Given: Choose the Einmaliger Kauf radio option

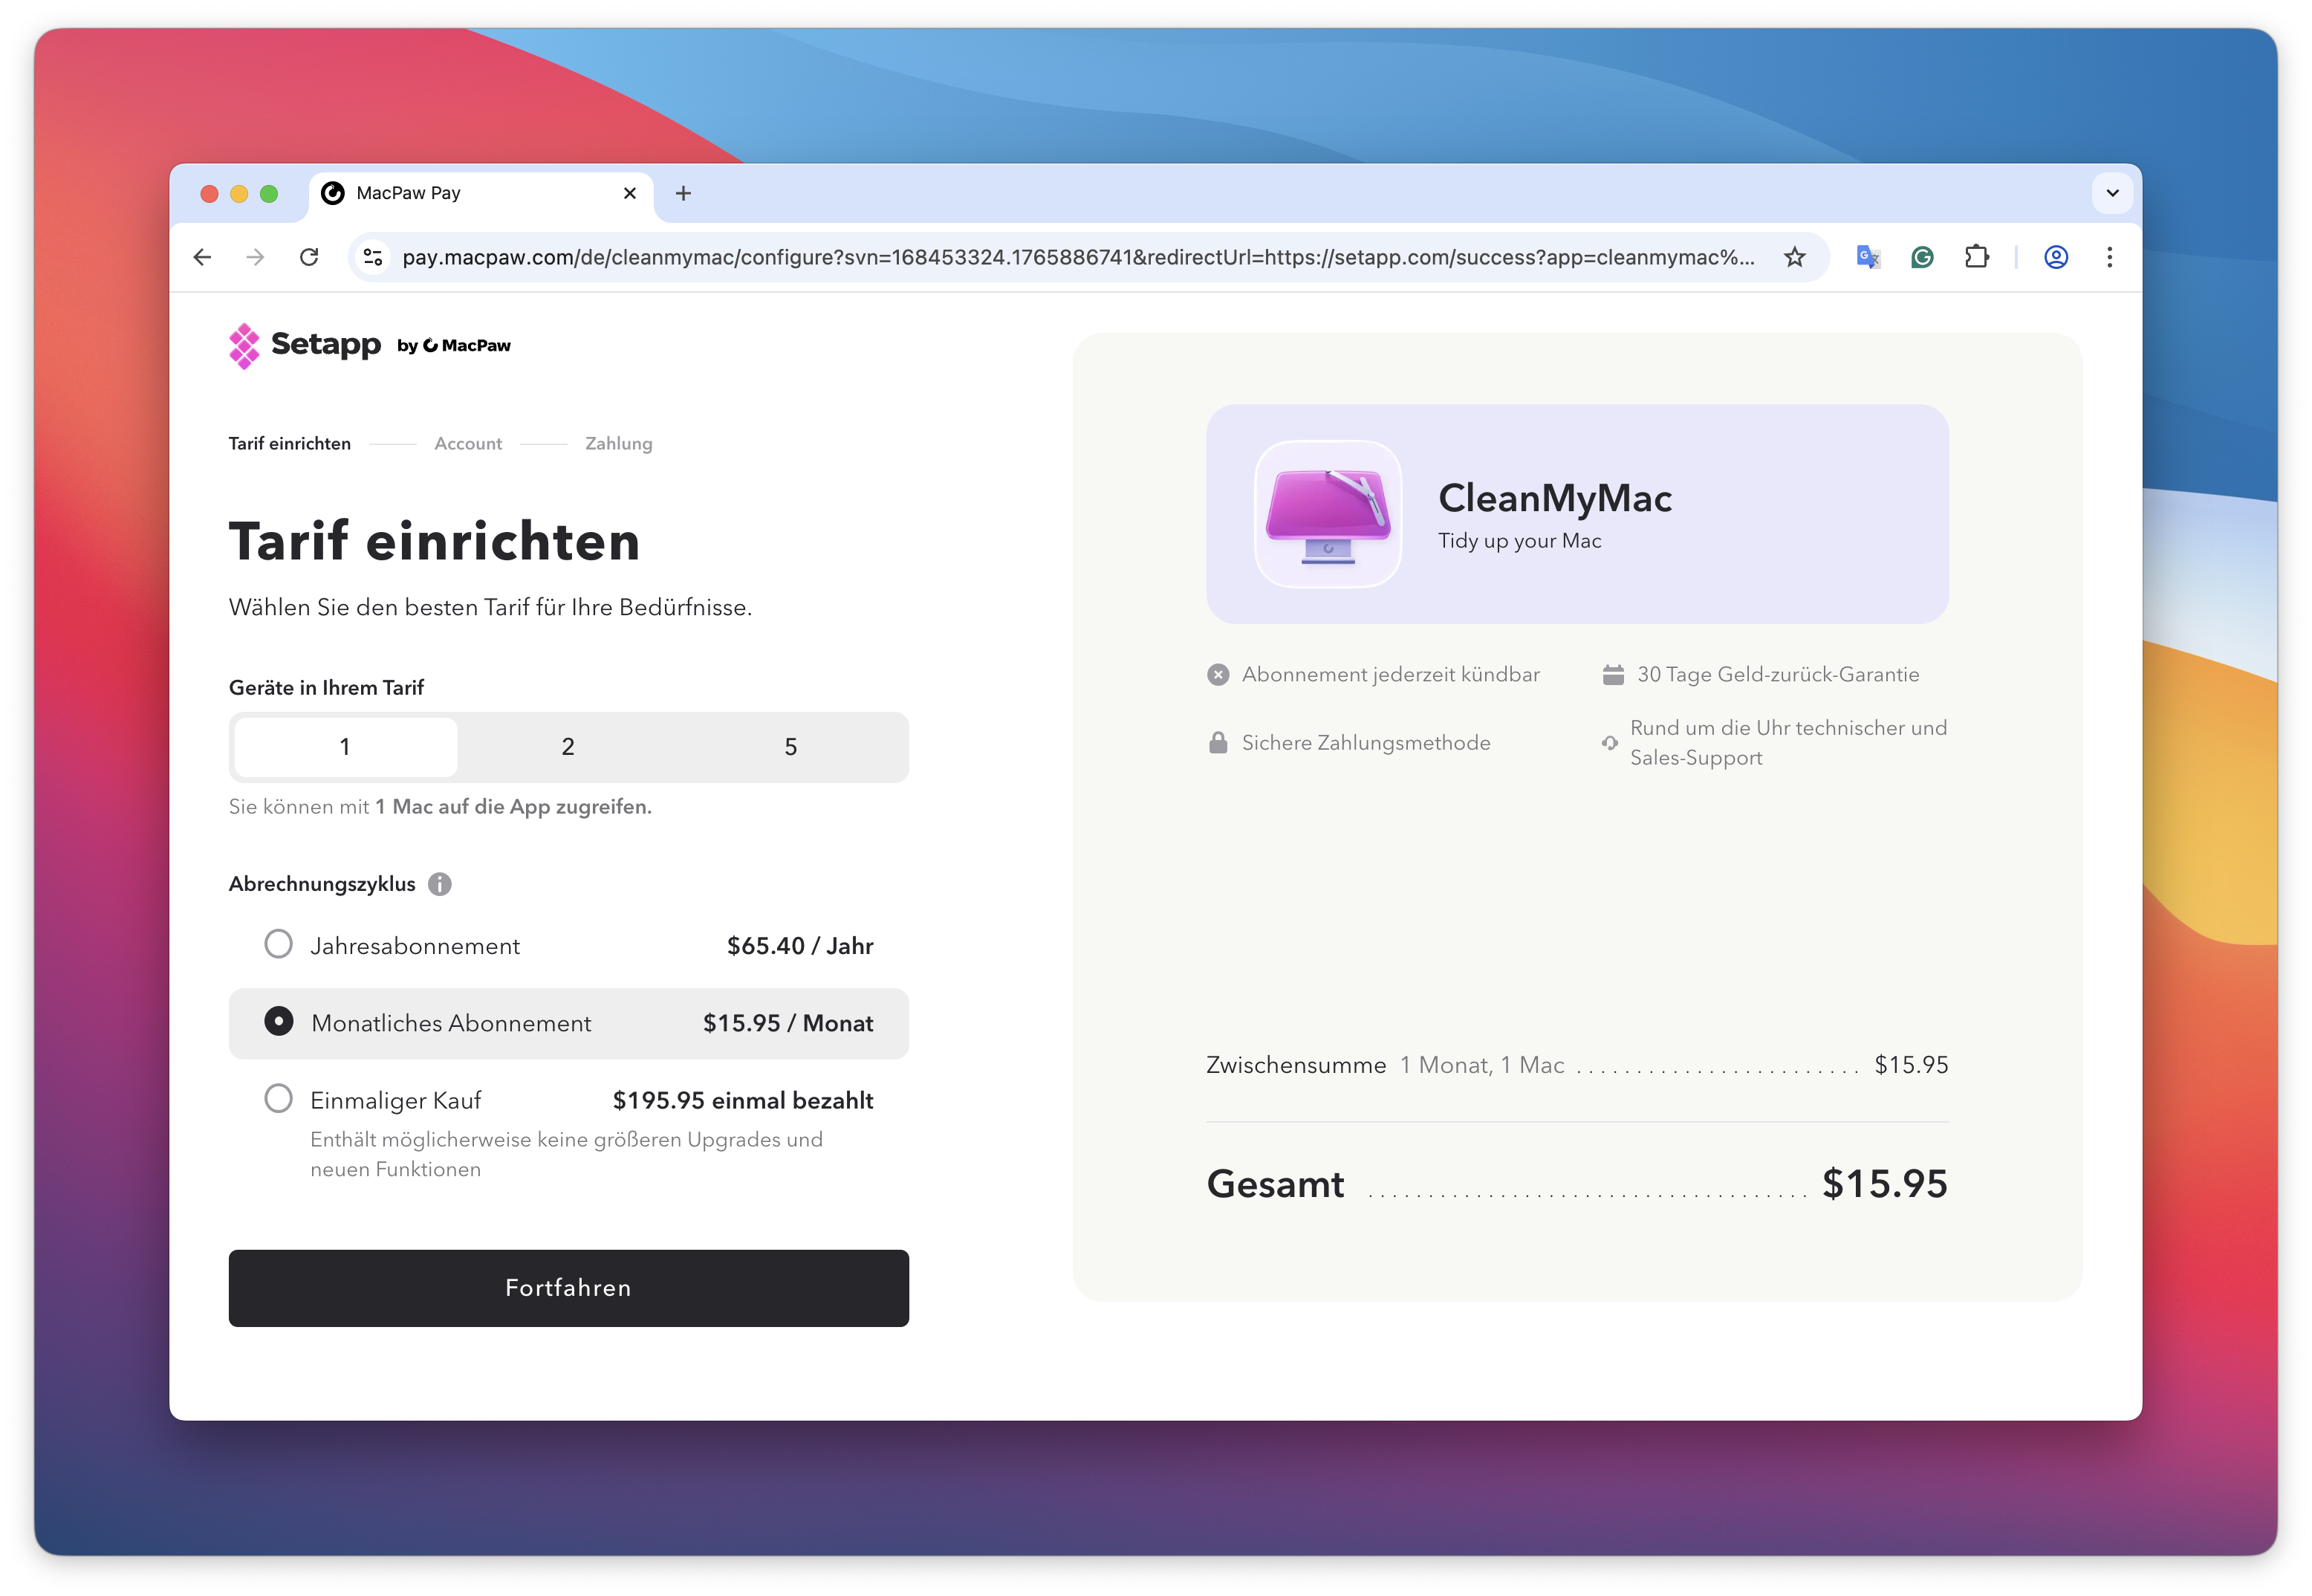Looking at the screenshot, I should pos(278,1100).
